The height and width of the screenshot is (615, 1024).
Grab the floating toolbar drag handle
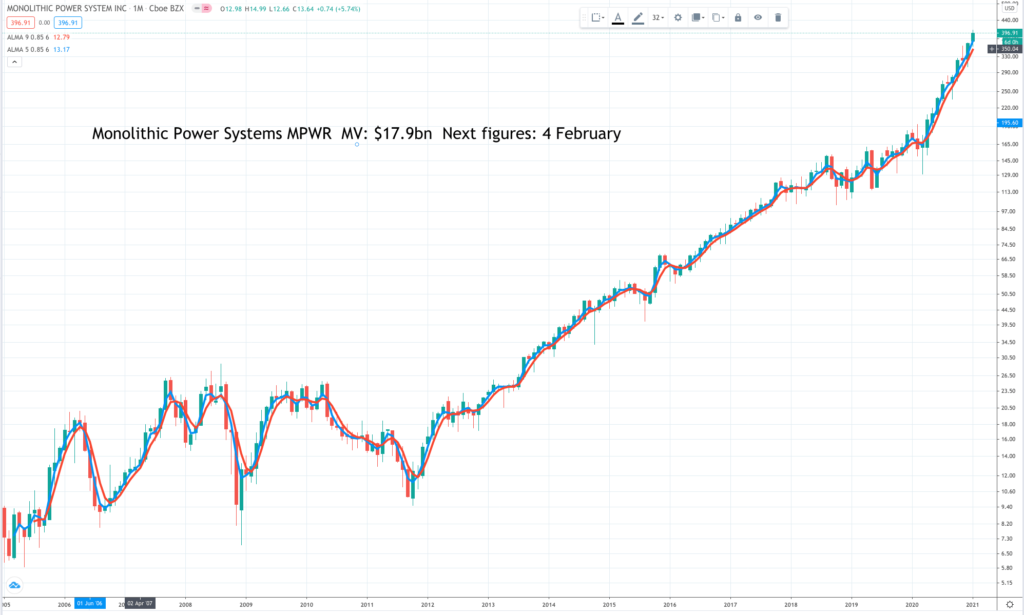584,18
